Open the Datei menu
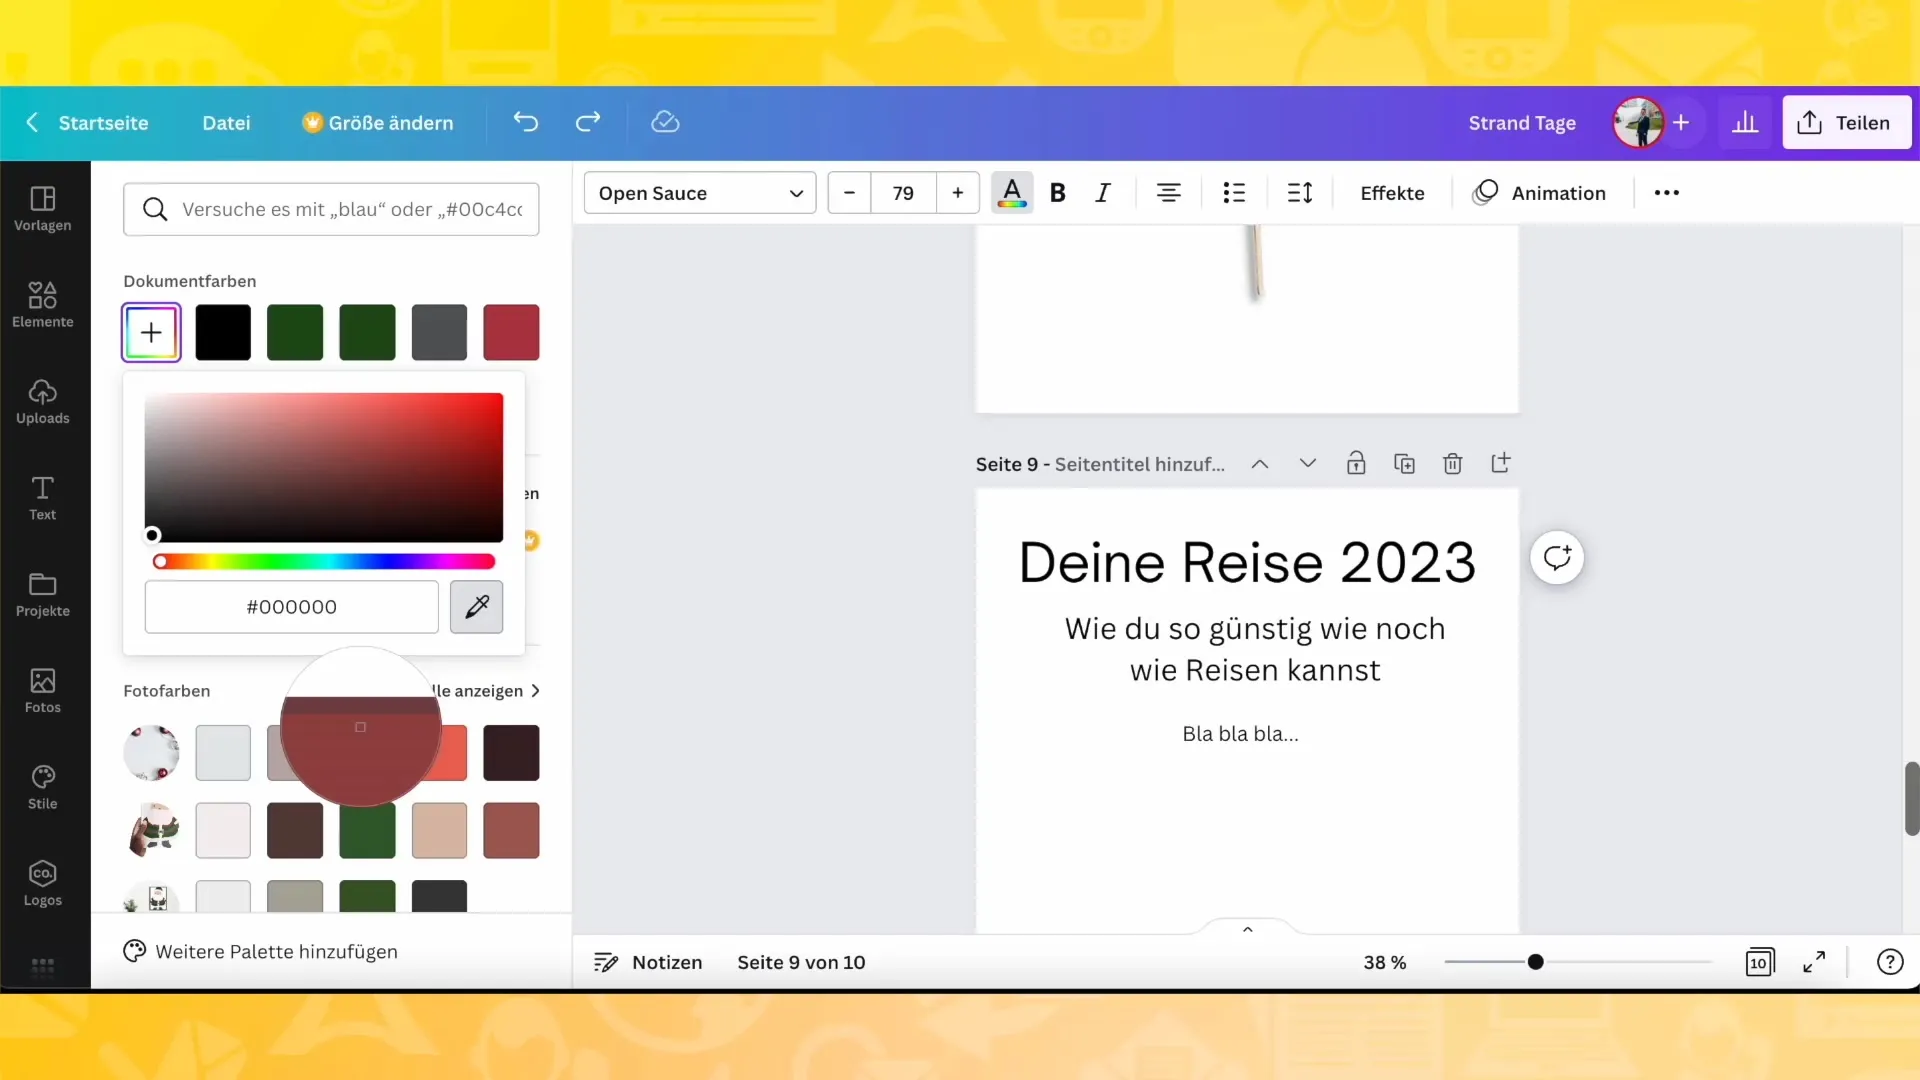Viewport: 1920px width, 1080px height. pos(226,123)
